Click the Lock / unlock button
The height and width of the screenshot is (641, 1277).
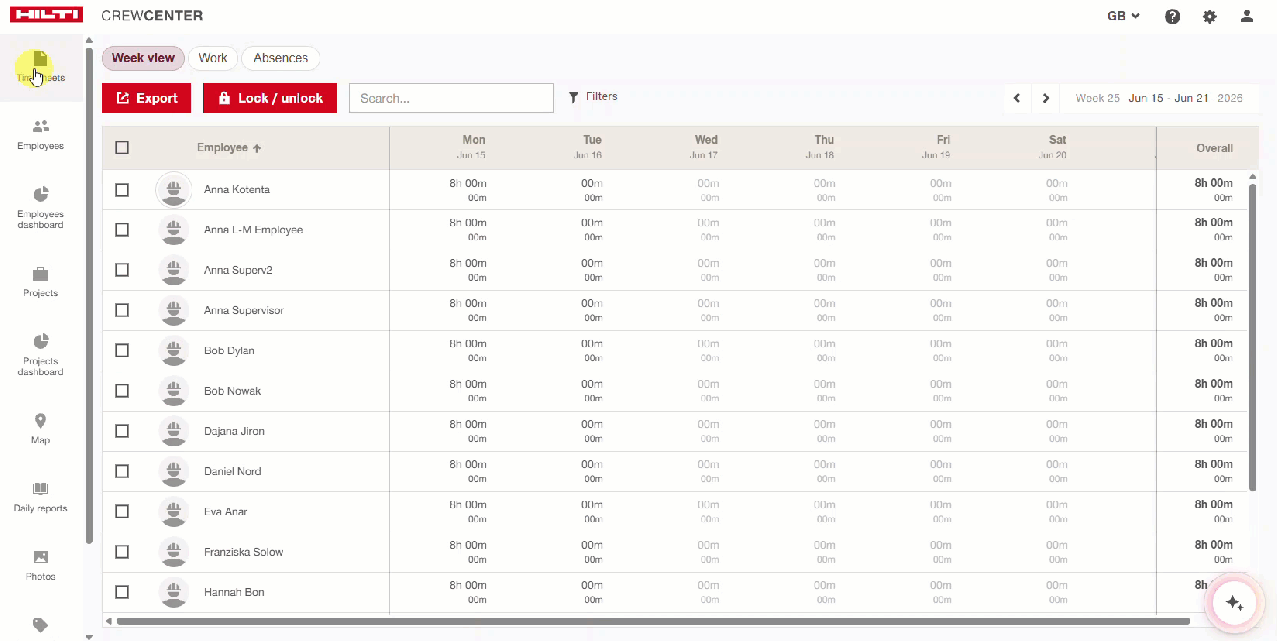coord(270,98)
